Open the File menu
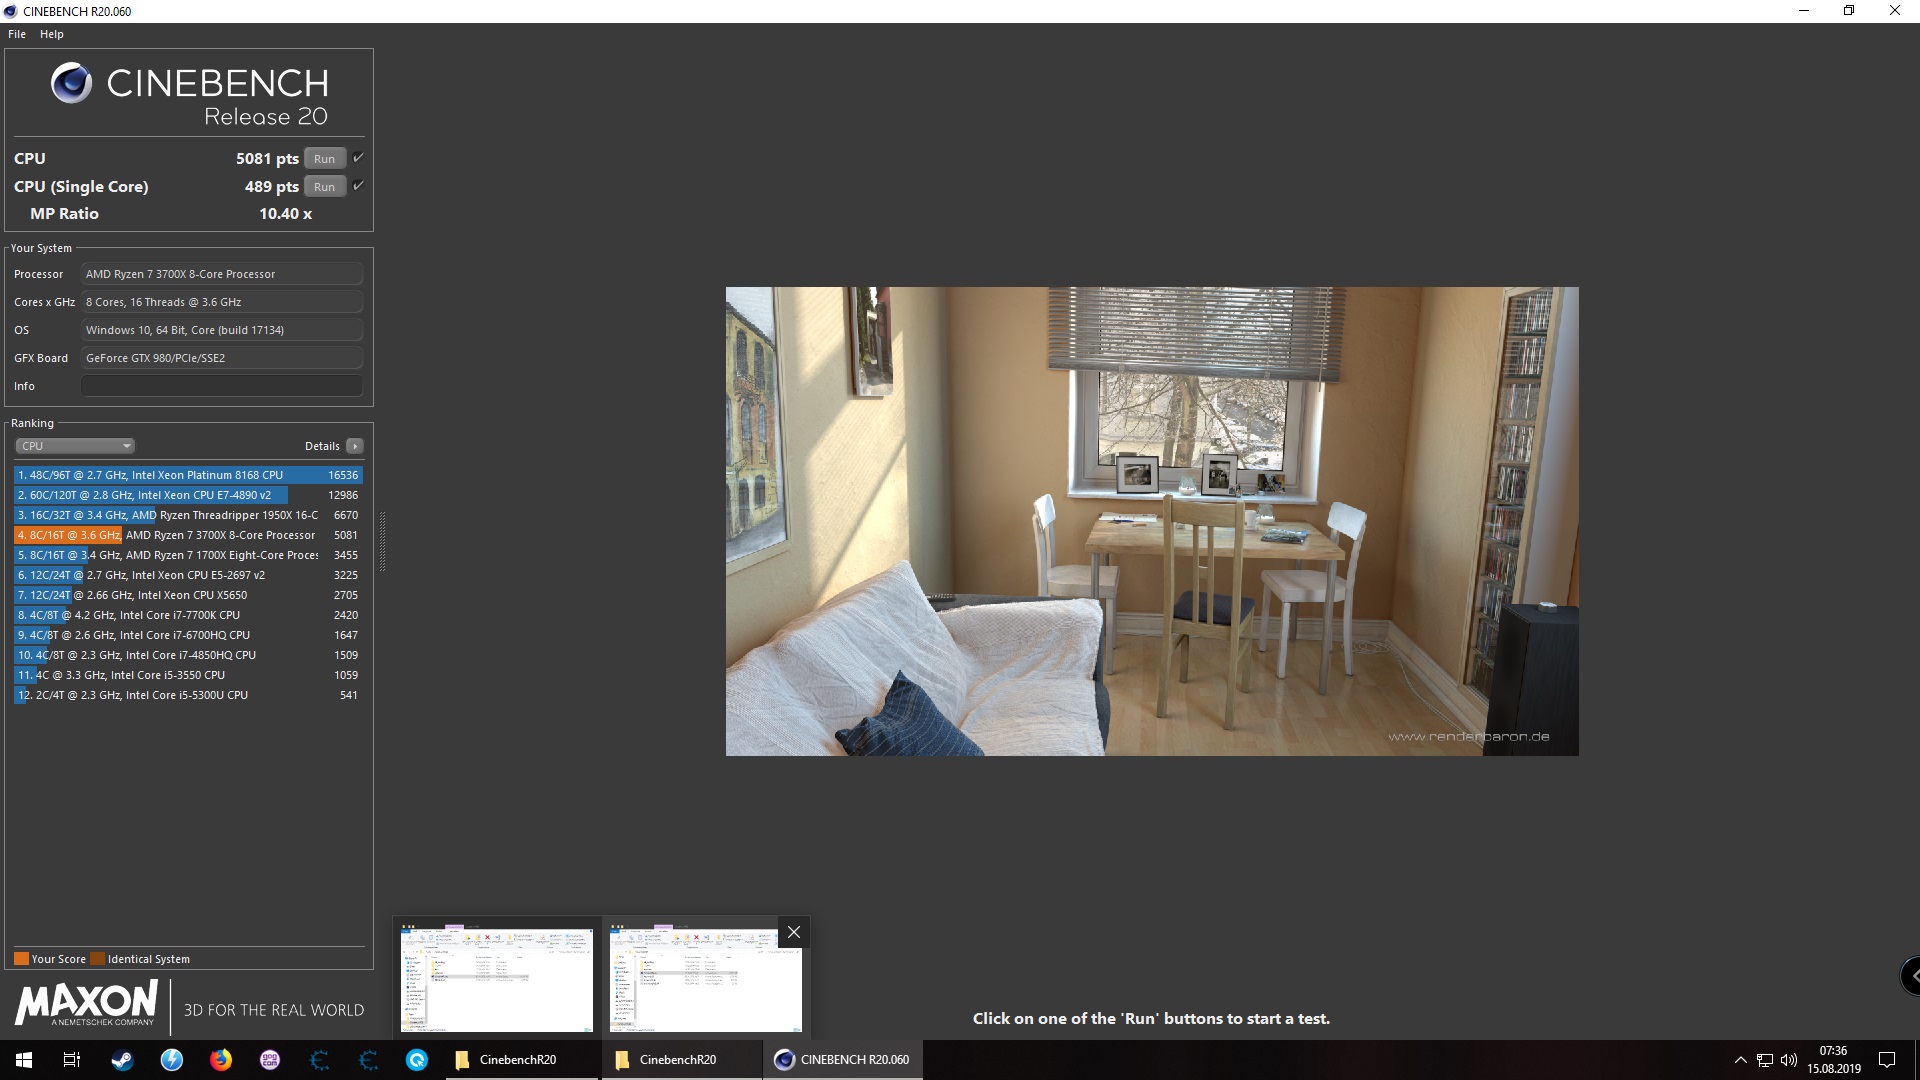 point(17,34)
